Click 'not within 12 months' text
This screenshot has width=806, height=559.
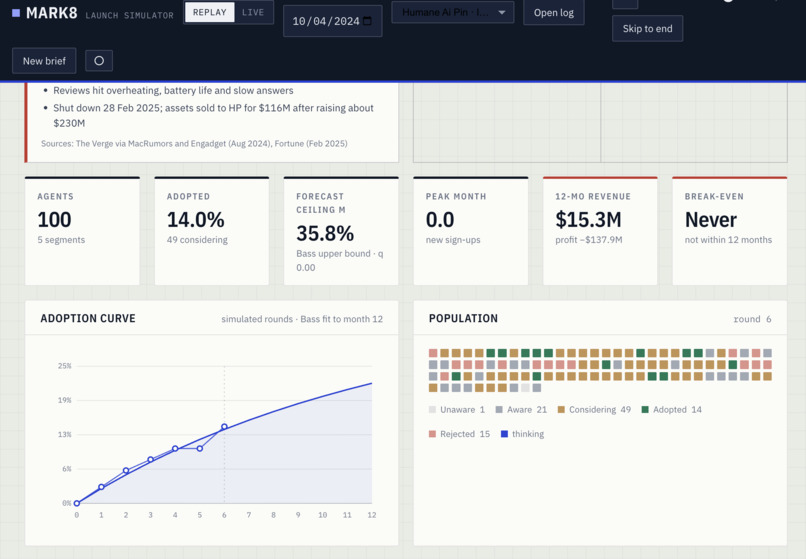click(728, 240)
